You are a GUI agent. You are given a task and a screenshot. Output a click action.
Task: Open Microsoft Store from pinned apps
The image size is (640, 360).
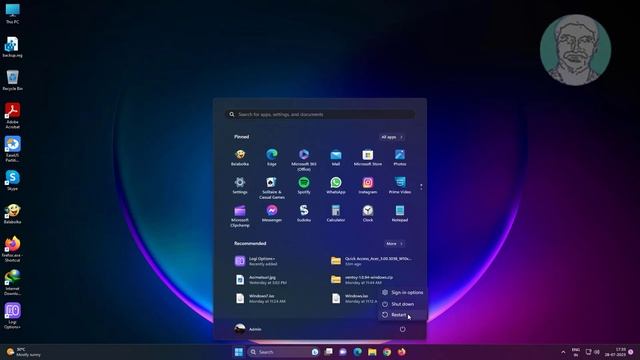coord(368,158)
